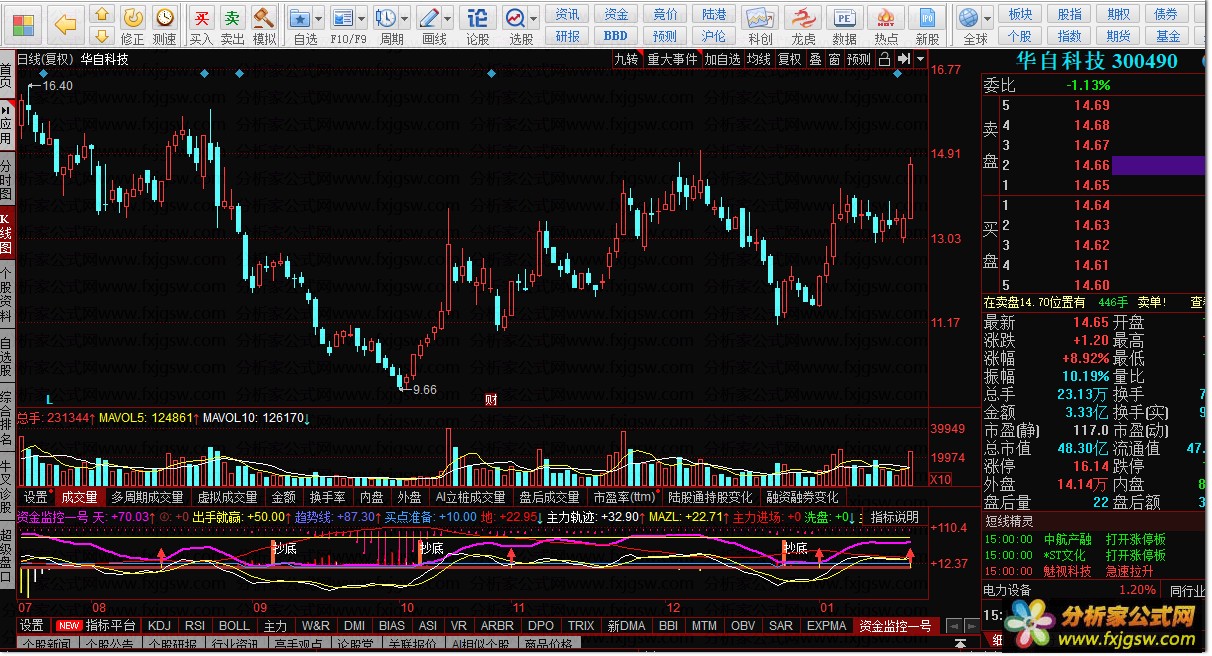Click buy level 1 price 14.64

1092,205
